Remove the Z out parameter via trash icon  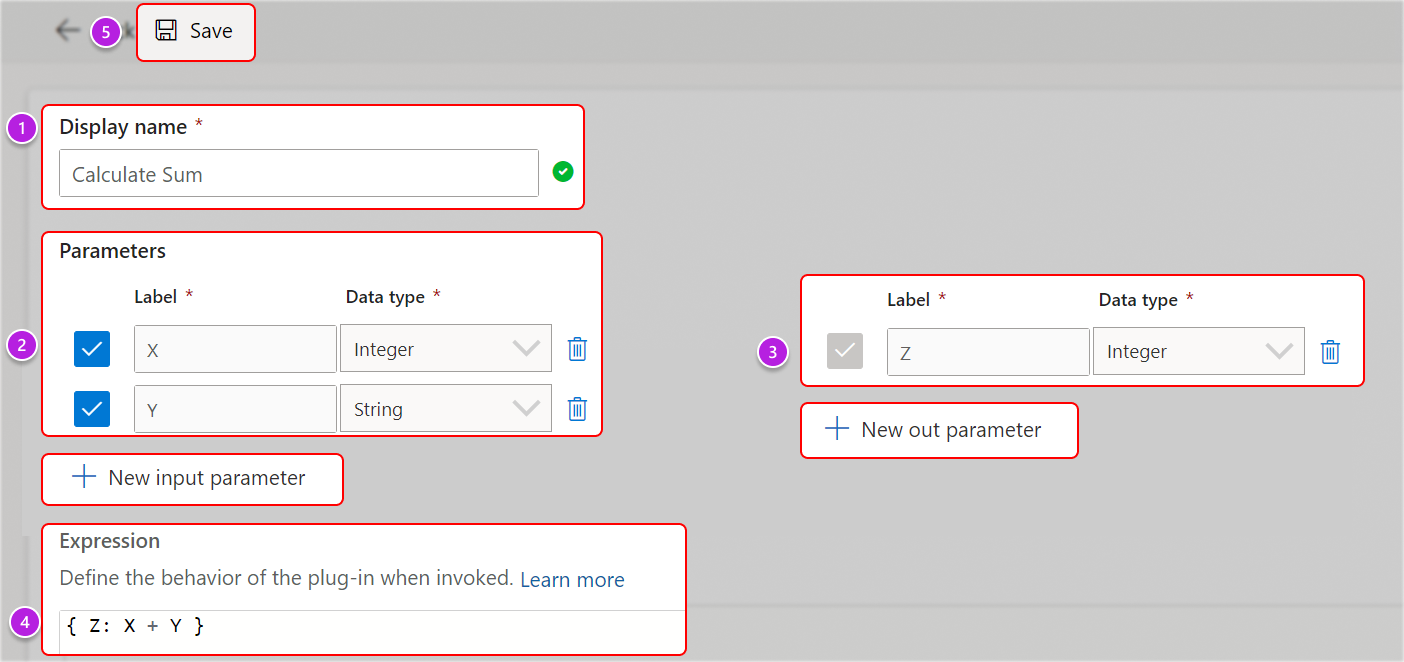click(1330, 351)
